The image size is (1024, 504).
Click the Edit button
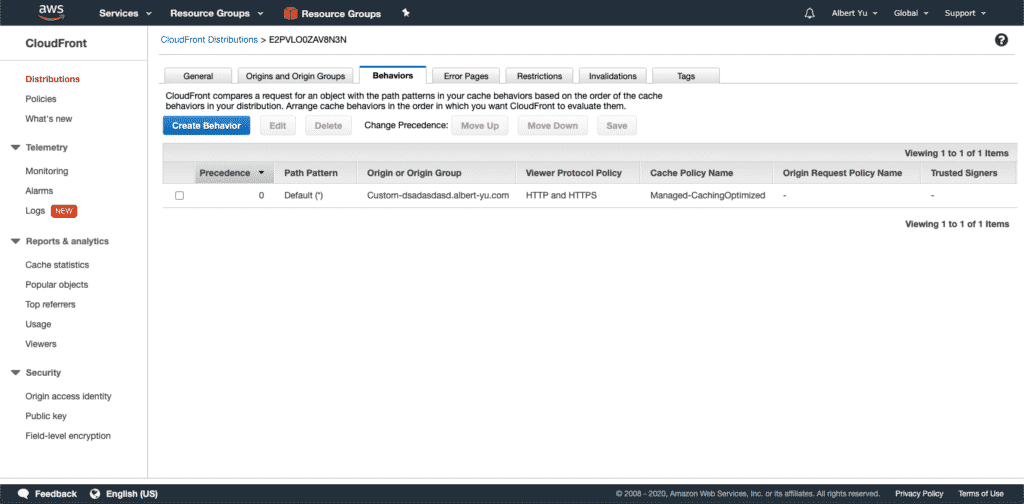(278, 125)
